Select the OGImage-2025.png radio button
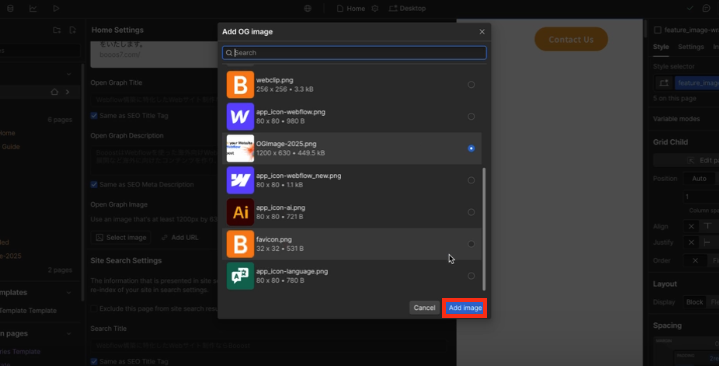This screenshot has width=719, height=366. click(x=471, y=148)
